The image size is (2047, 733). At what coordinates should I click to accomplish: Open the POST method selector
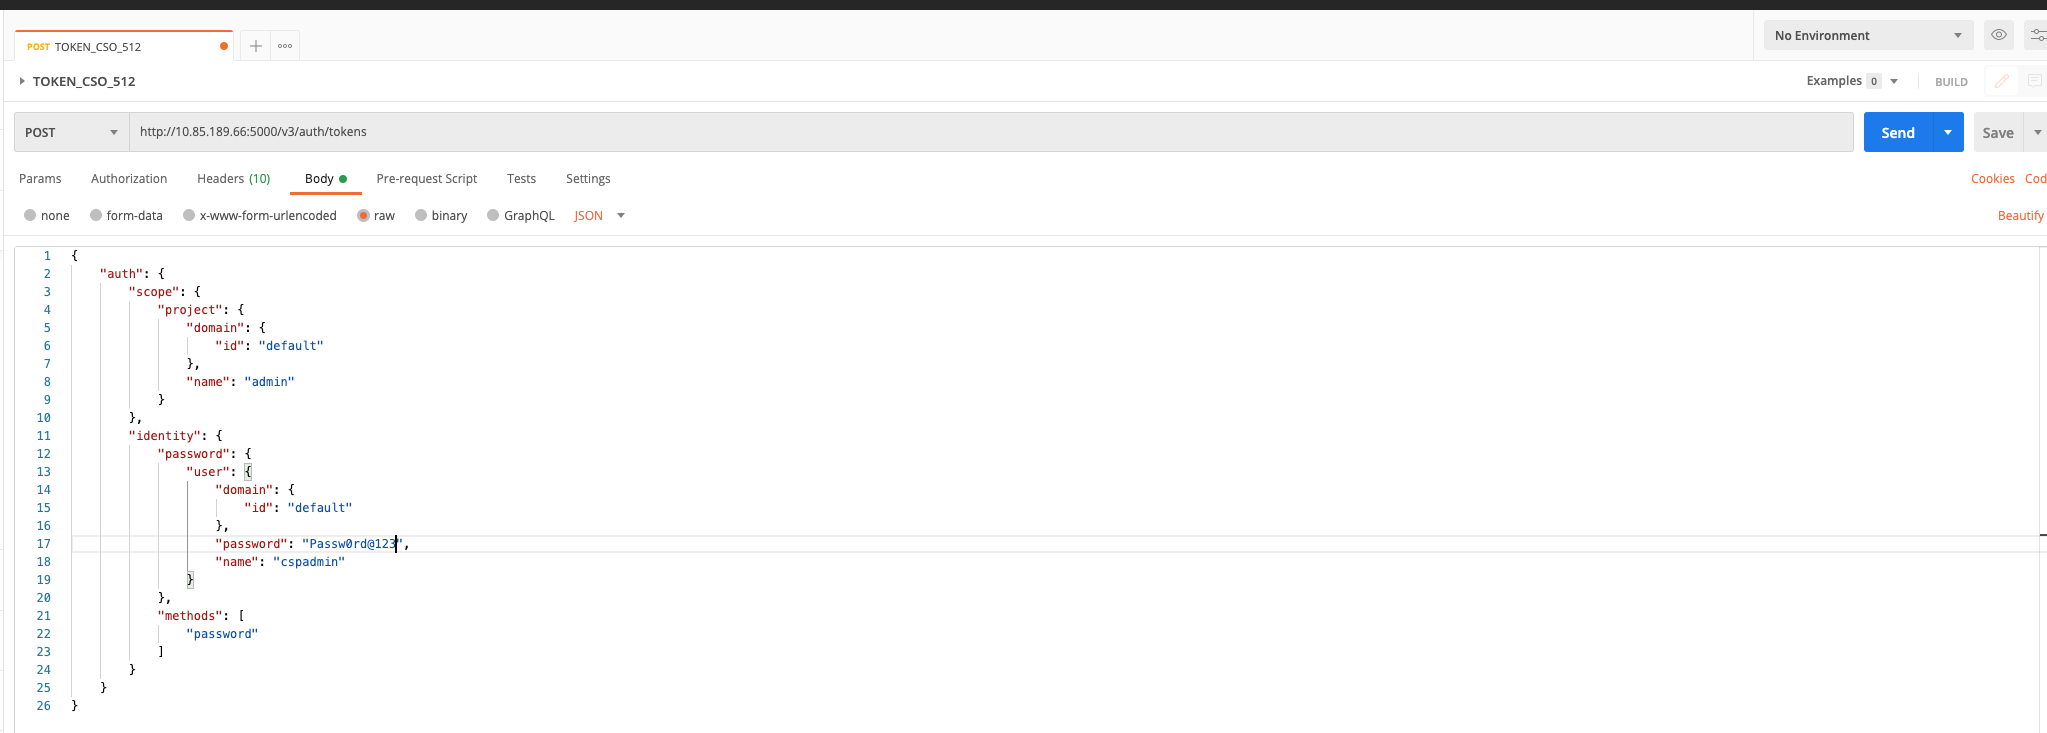pyautogui.click(x=70, y=131)
